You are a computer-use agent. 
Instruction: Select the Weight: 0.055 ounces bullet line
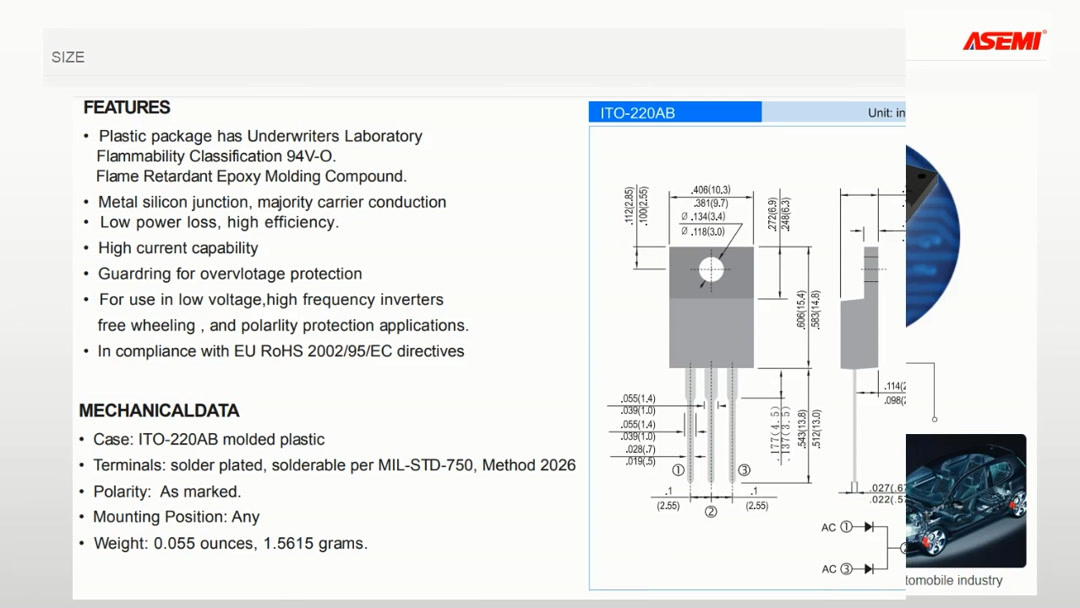(229, 543)
